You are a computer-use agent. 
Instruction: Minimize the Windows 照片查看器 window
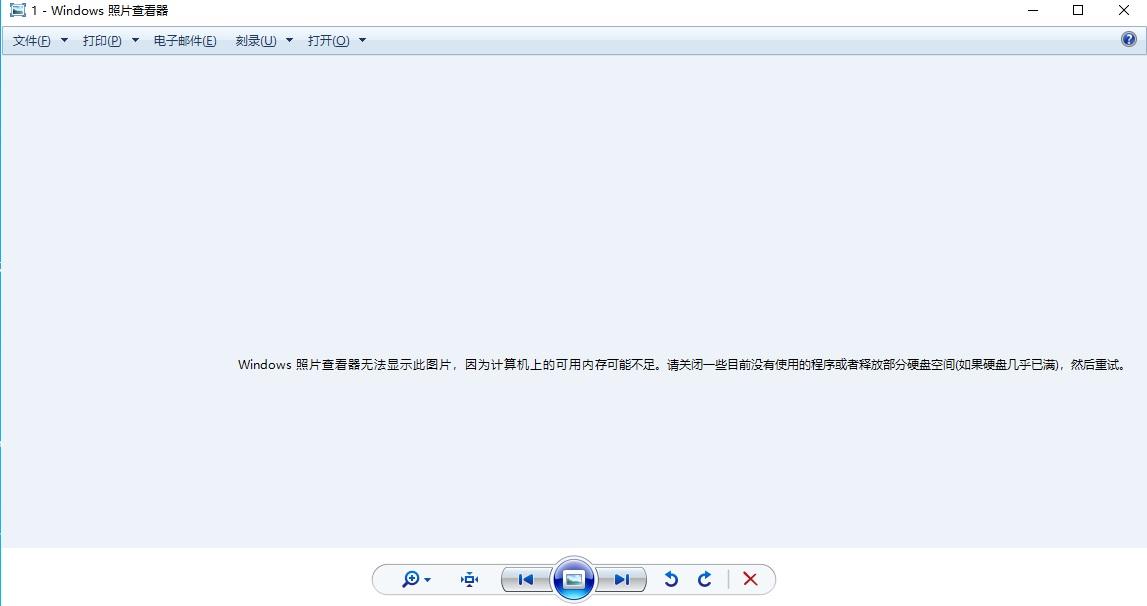pos(1033,10)
